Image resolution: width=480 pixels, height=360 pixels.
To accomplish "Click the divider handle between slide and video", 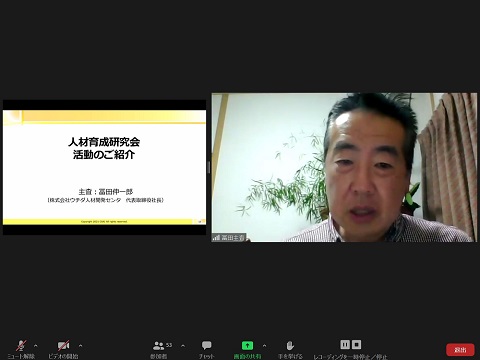I will pyautogui.click(x=209, y=167).
